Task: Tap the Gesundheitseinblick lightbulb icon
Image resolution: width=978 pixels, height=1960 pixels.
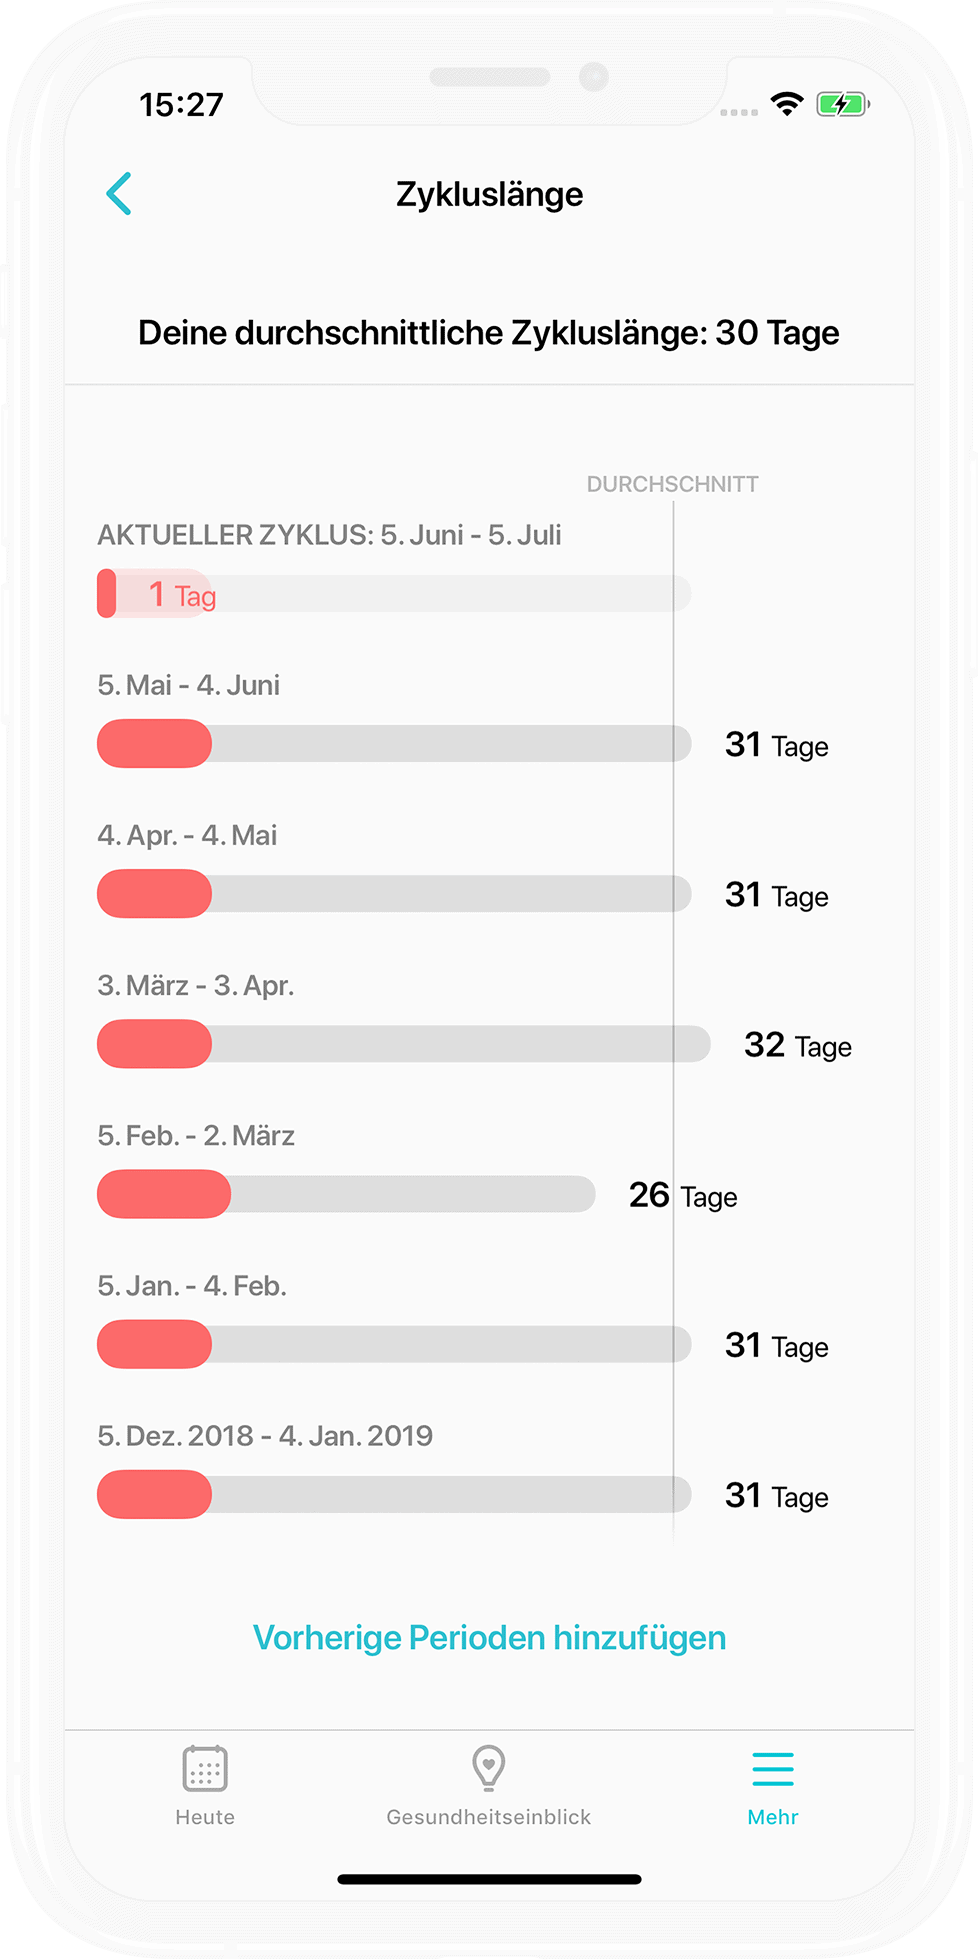Action: [489, 1768]
